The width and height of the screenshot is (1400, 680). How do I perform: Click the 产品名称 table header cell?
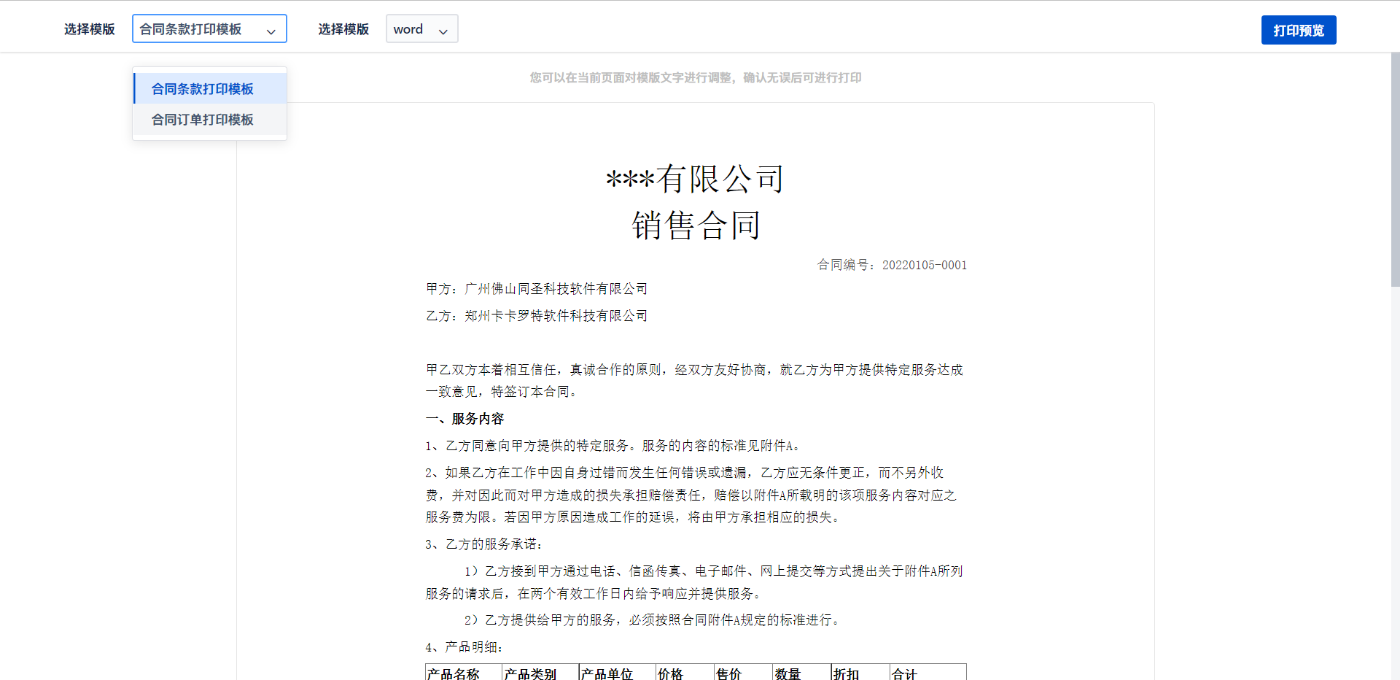pyautogui.click(x=463, y=672)
